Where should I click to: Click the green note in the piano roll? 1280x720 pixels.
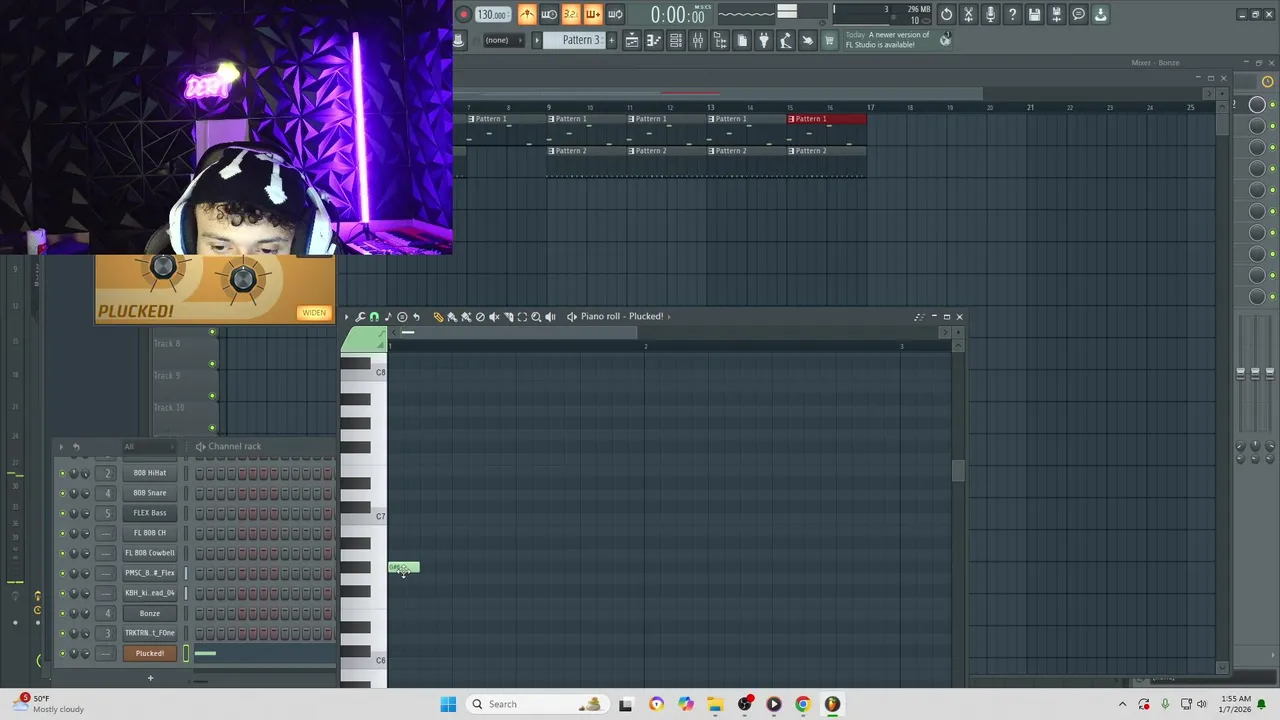click(404, 568)
